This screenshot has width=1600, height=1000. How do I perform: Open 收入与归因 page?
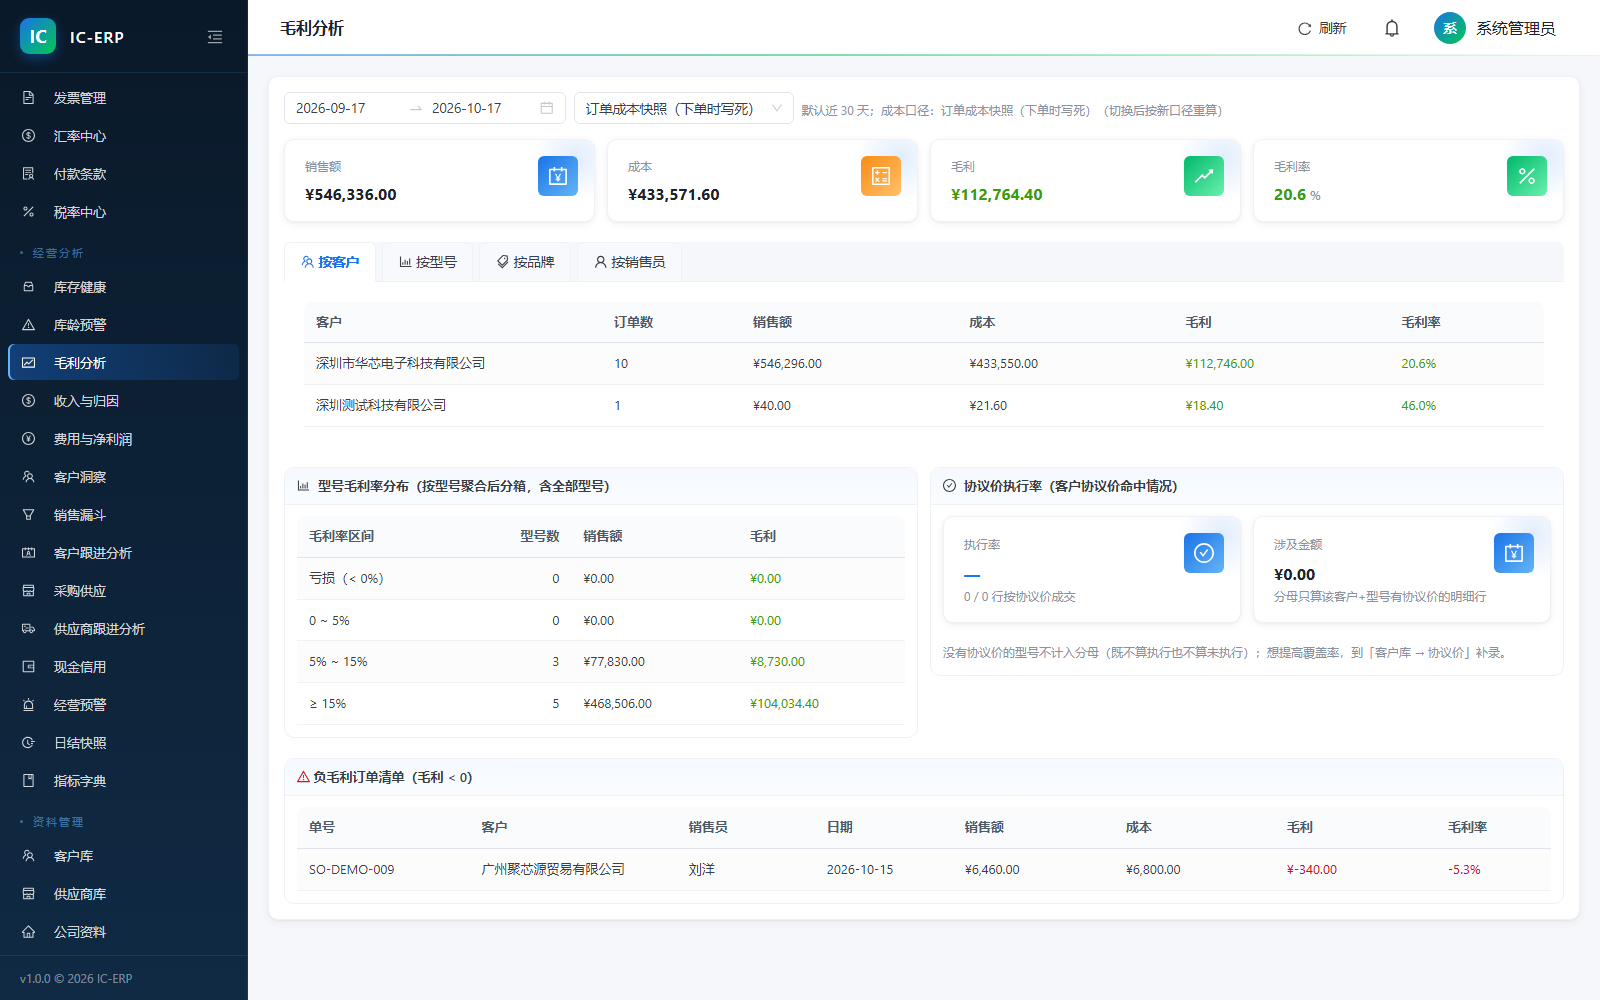[123, 401]
